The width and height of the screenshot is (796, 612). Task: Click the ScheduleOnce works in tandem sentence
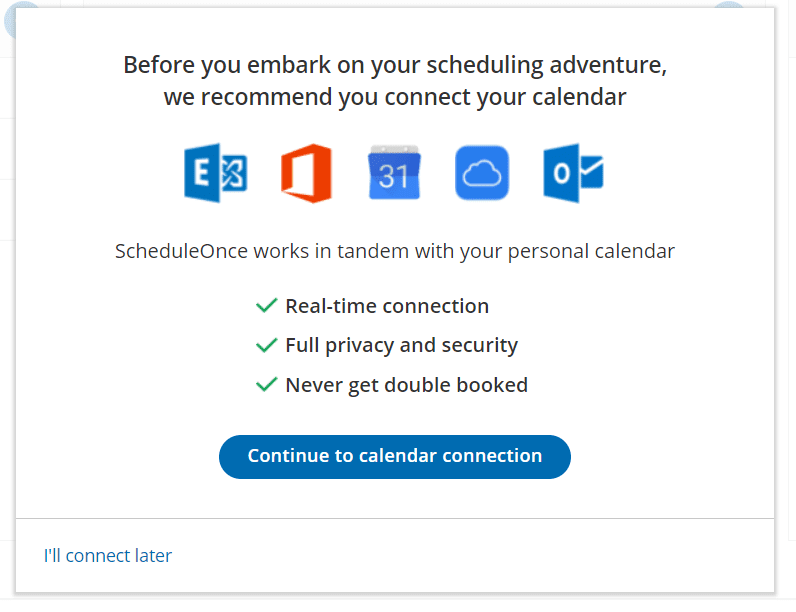tap(395, 251)
